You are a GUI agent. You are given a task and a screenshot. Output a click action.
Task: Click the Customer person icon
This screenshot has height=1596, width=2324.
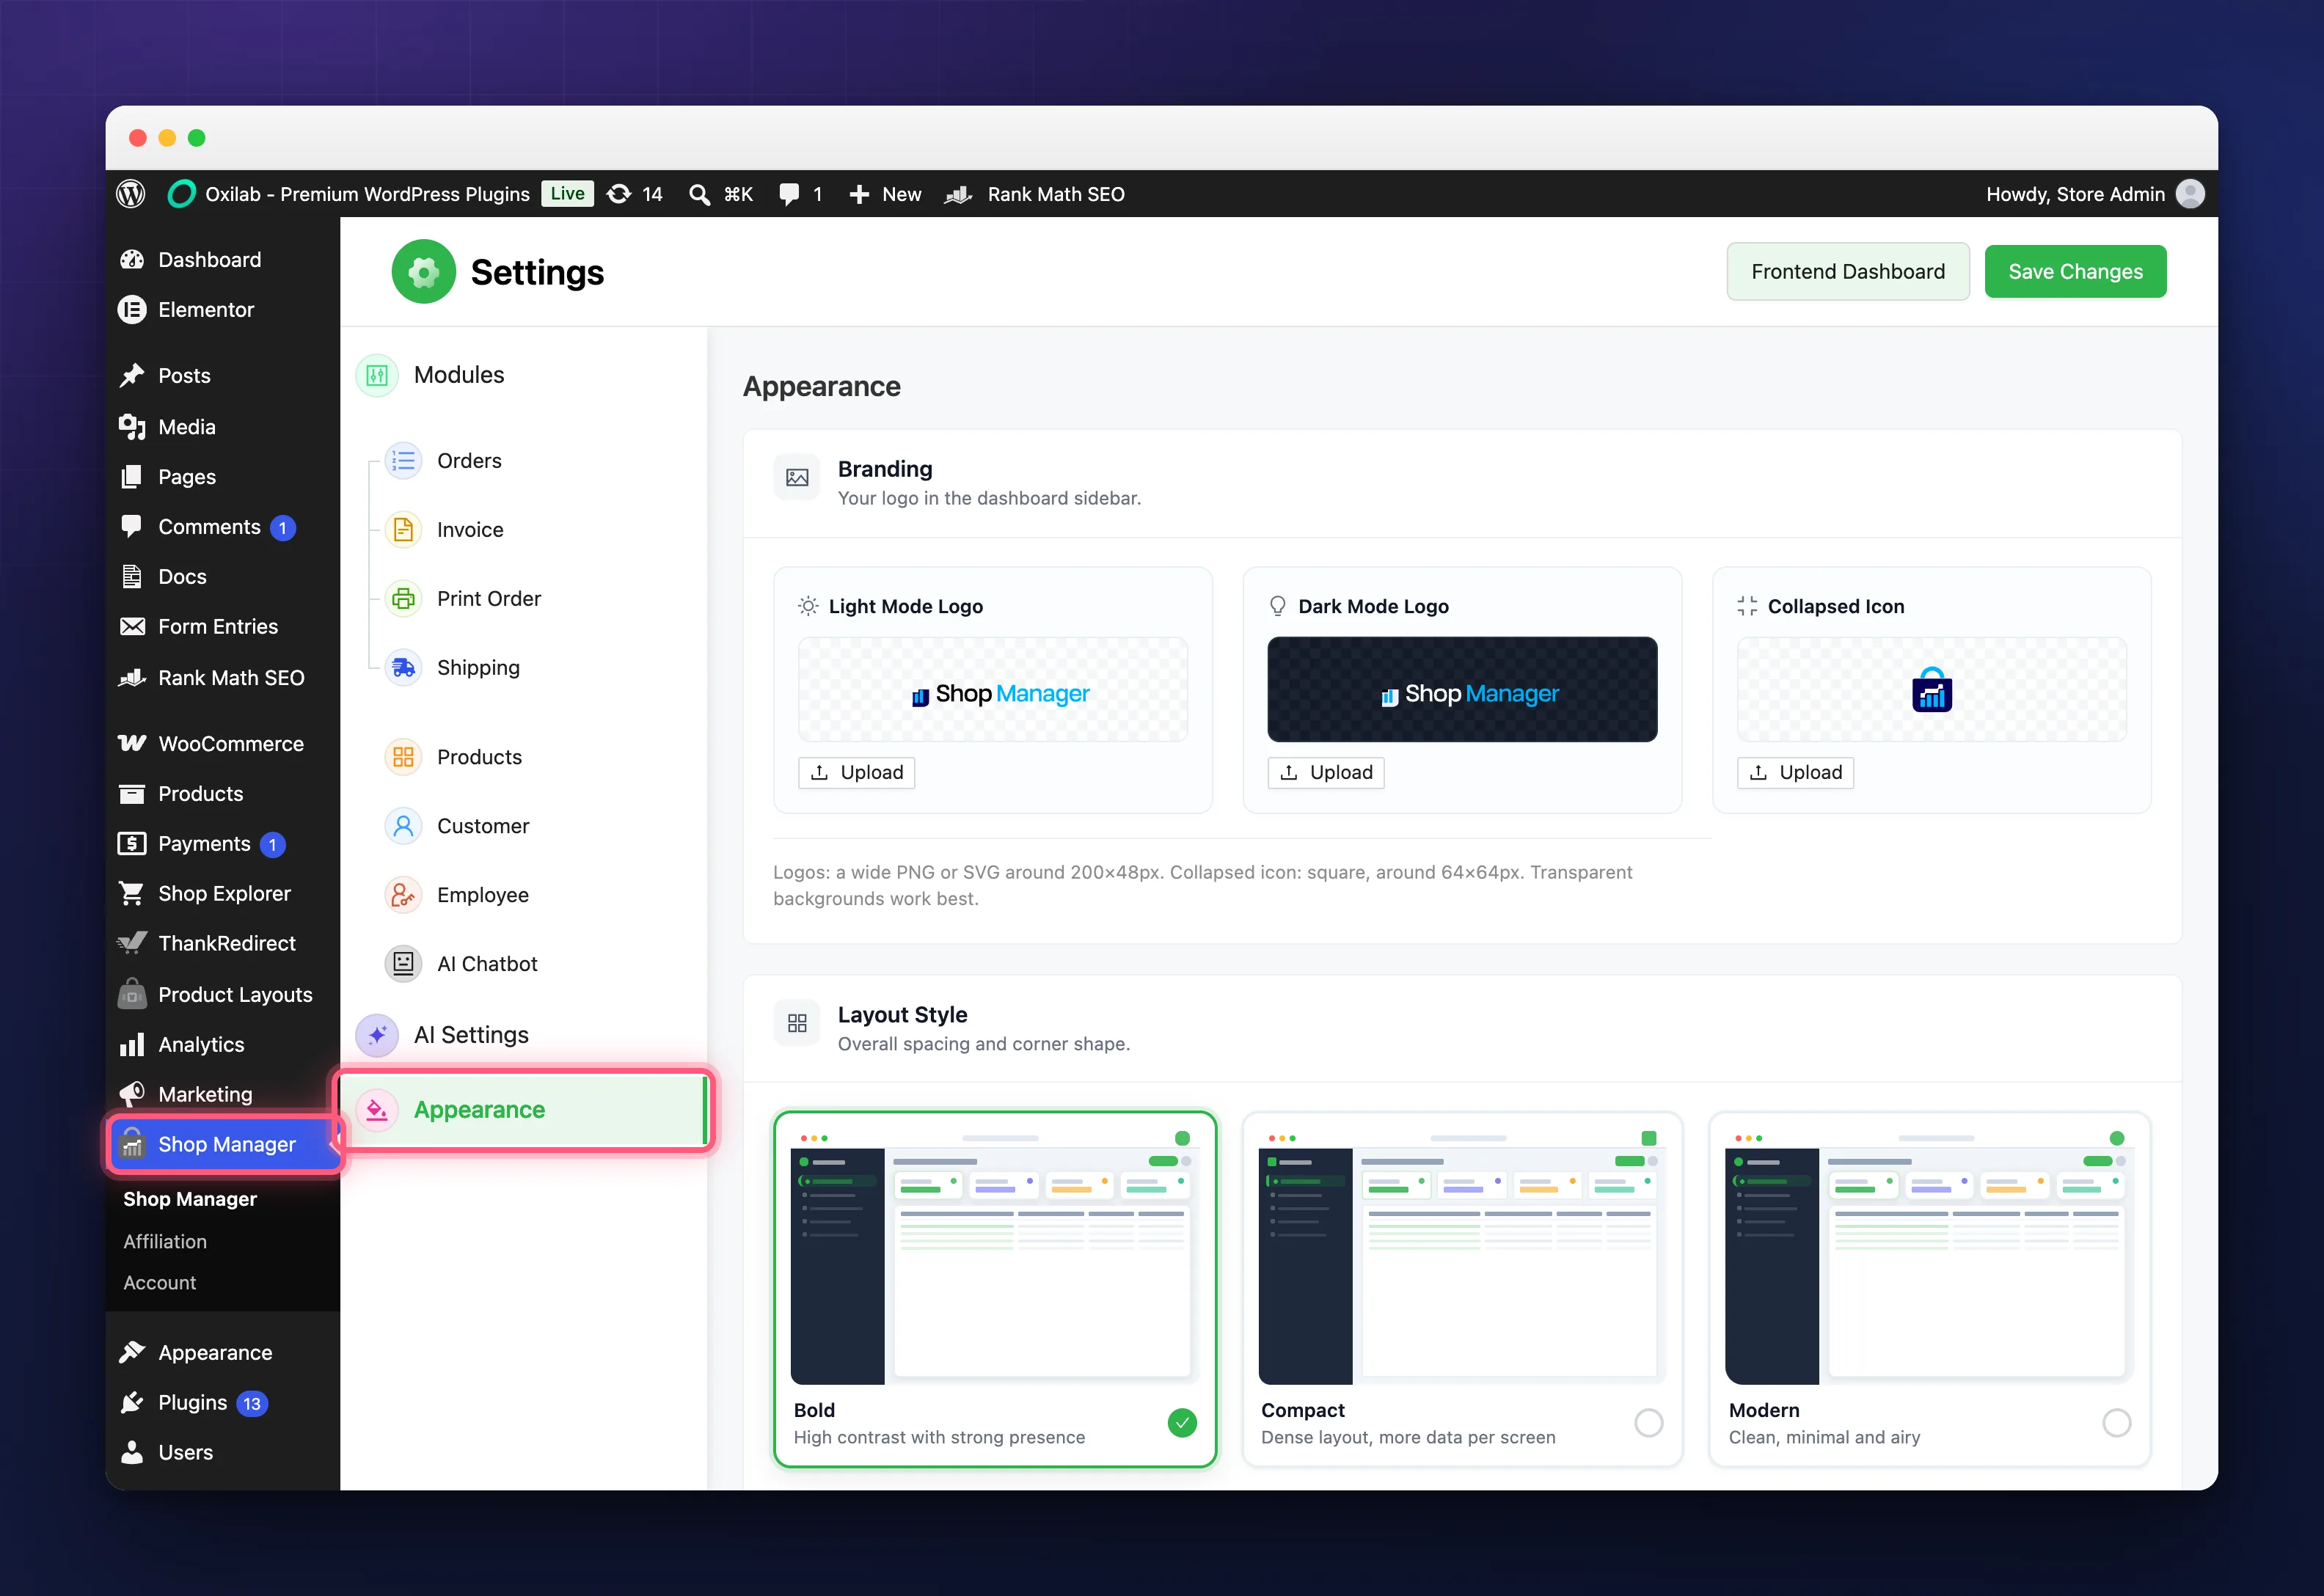403,826
